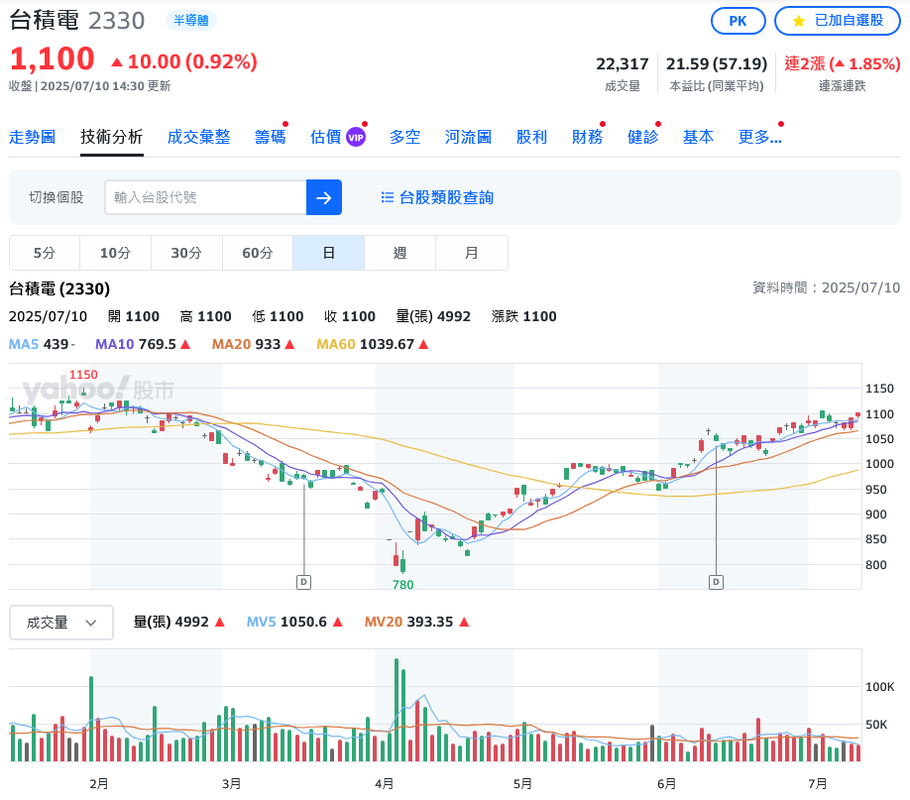
Task: Switch to the 健診 tab
Action: pos(643,137)
